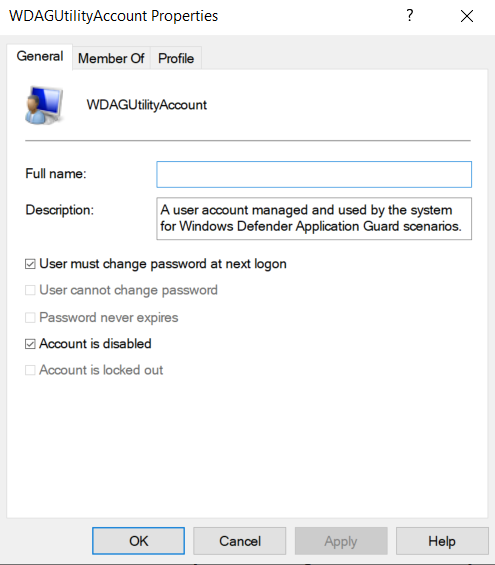Select the WDAGUtilityAccount name text
Image resolution: width=495 pixels, height=565 pixels.
[147, 105]
